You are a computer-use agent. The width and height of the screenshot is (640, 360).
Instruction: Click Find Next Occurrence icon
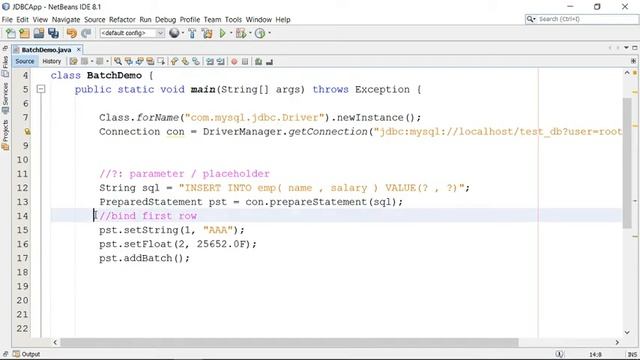coord(140,62)
